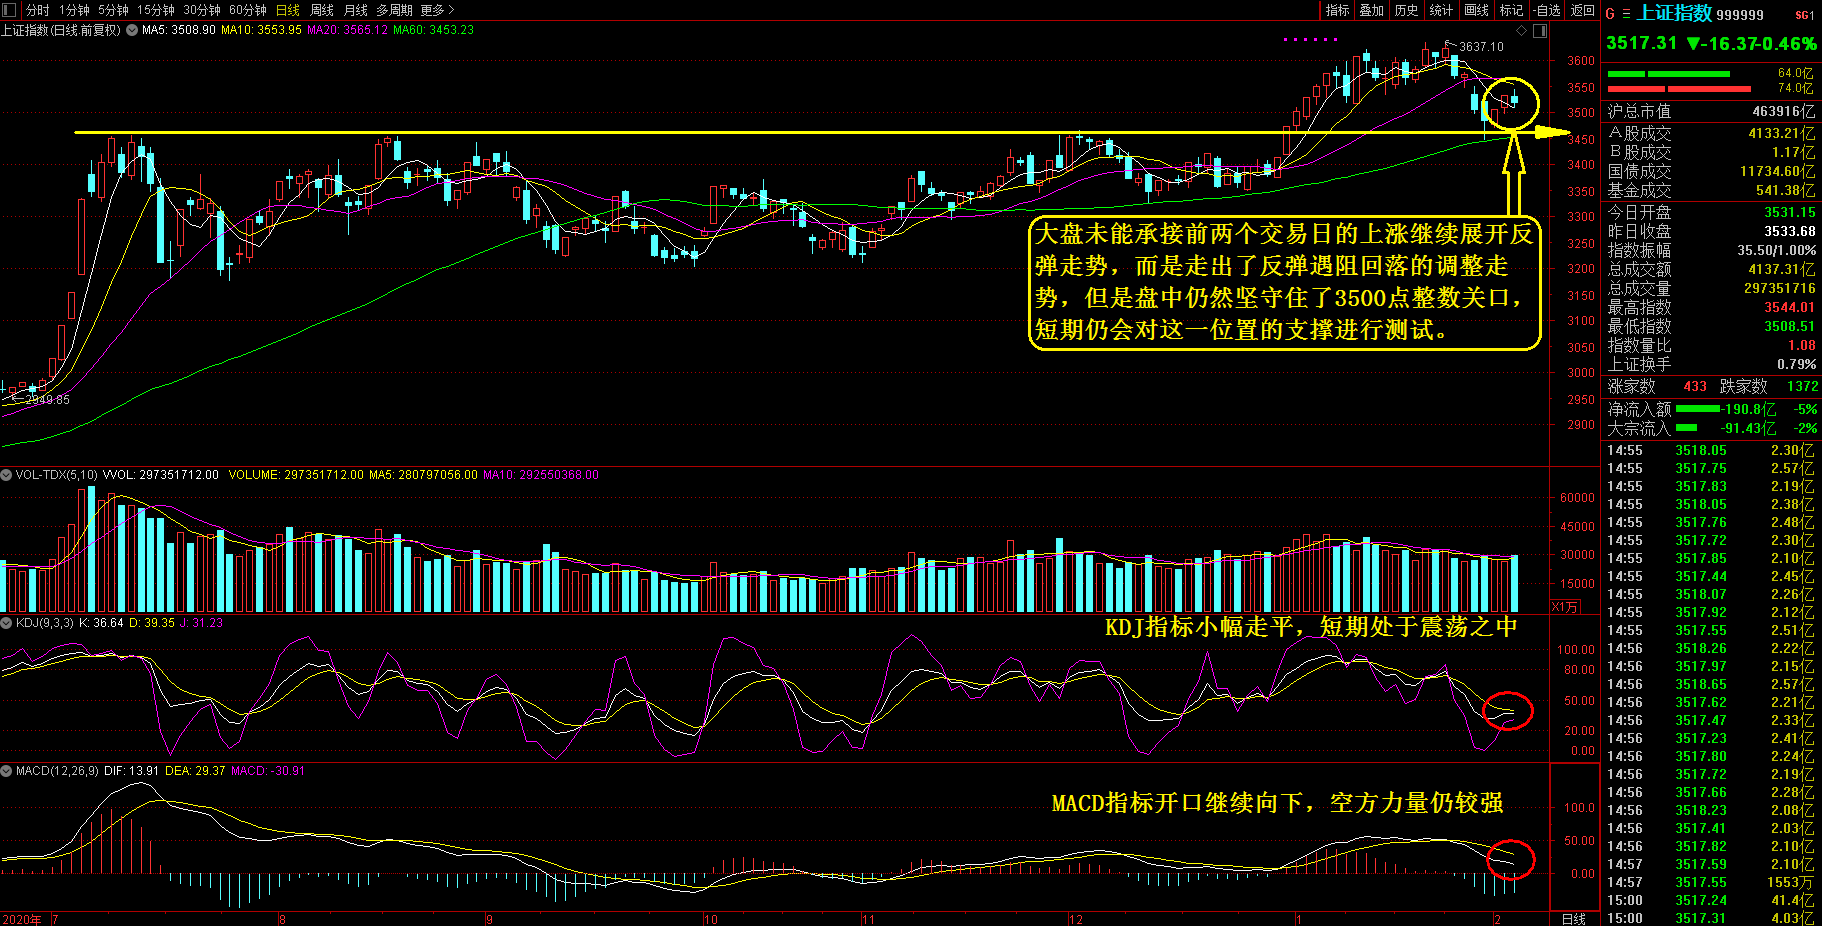Select the 60分钟 period tab
The image size is (1822, 926).
point(248,10)
